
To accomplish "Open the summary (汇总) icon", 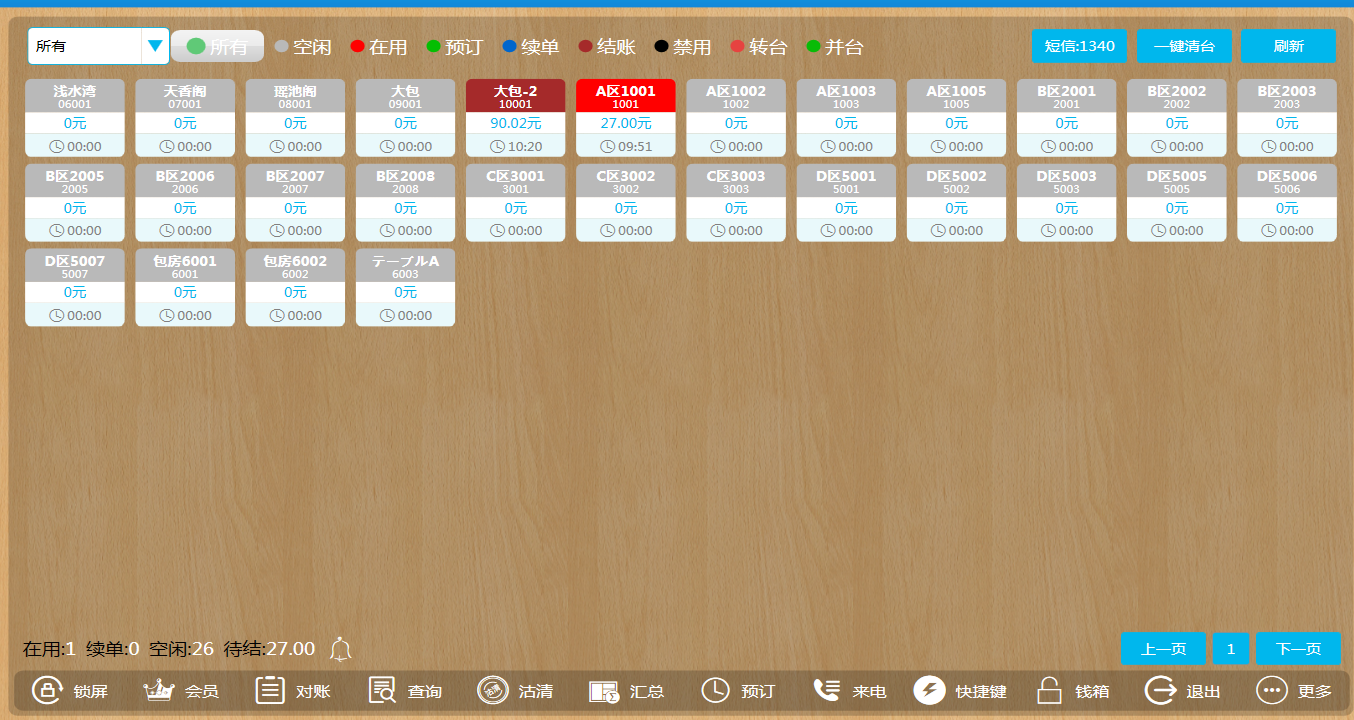I will (x=604, y=691).
